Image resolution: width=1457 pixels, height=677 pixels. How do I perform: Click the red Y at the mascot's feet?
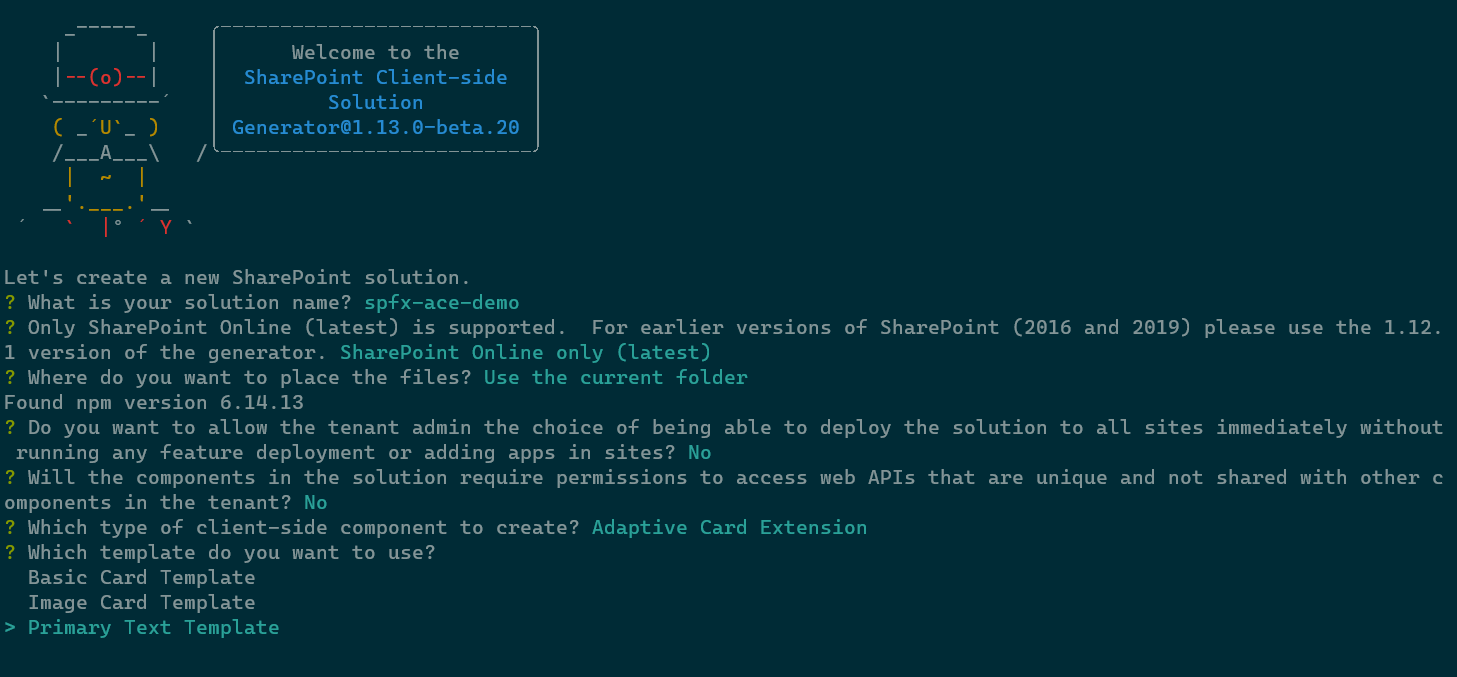click(x=165, y=228)
